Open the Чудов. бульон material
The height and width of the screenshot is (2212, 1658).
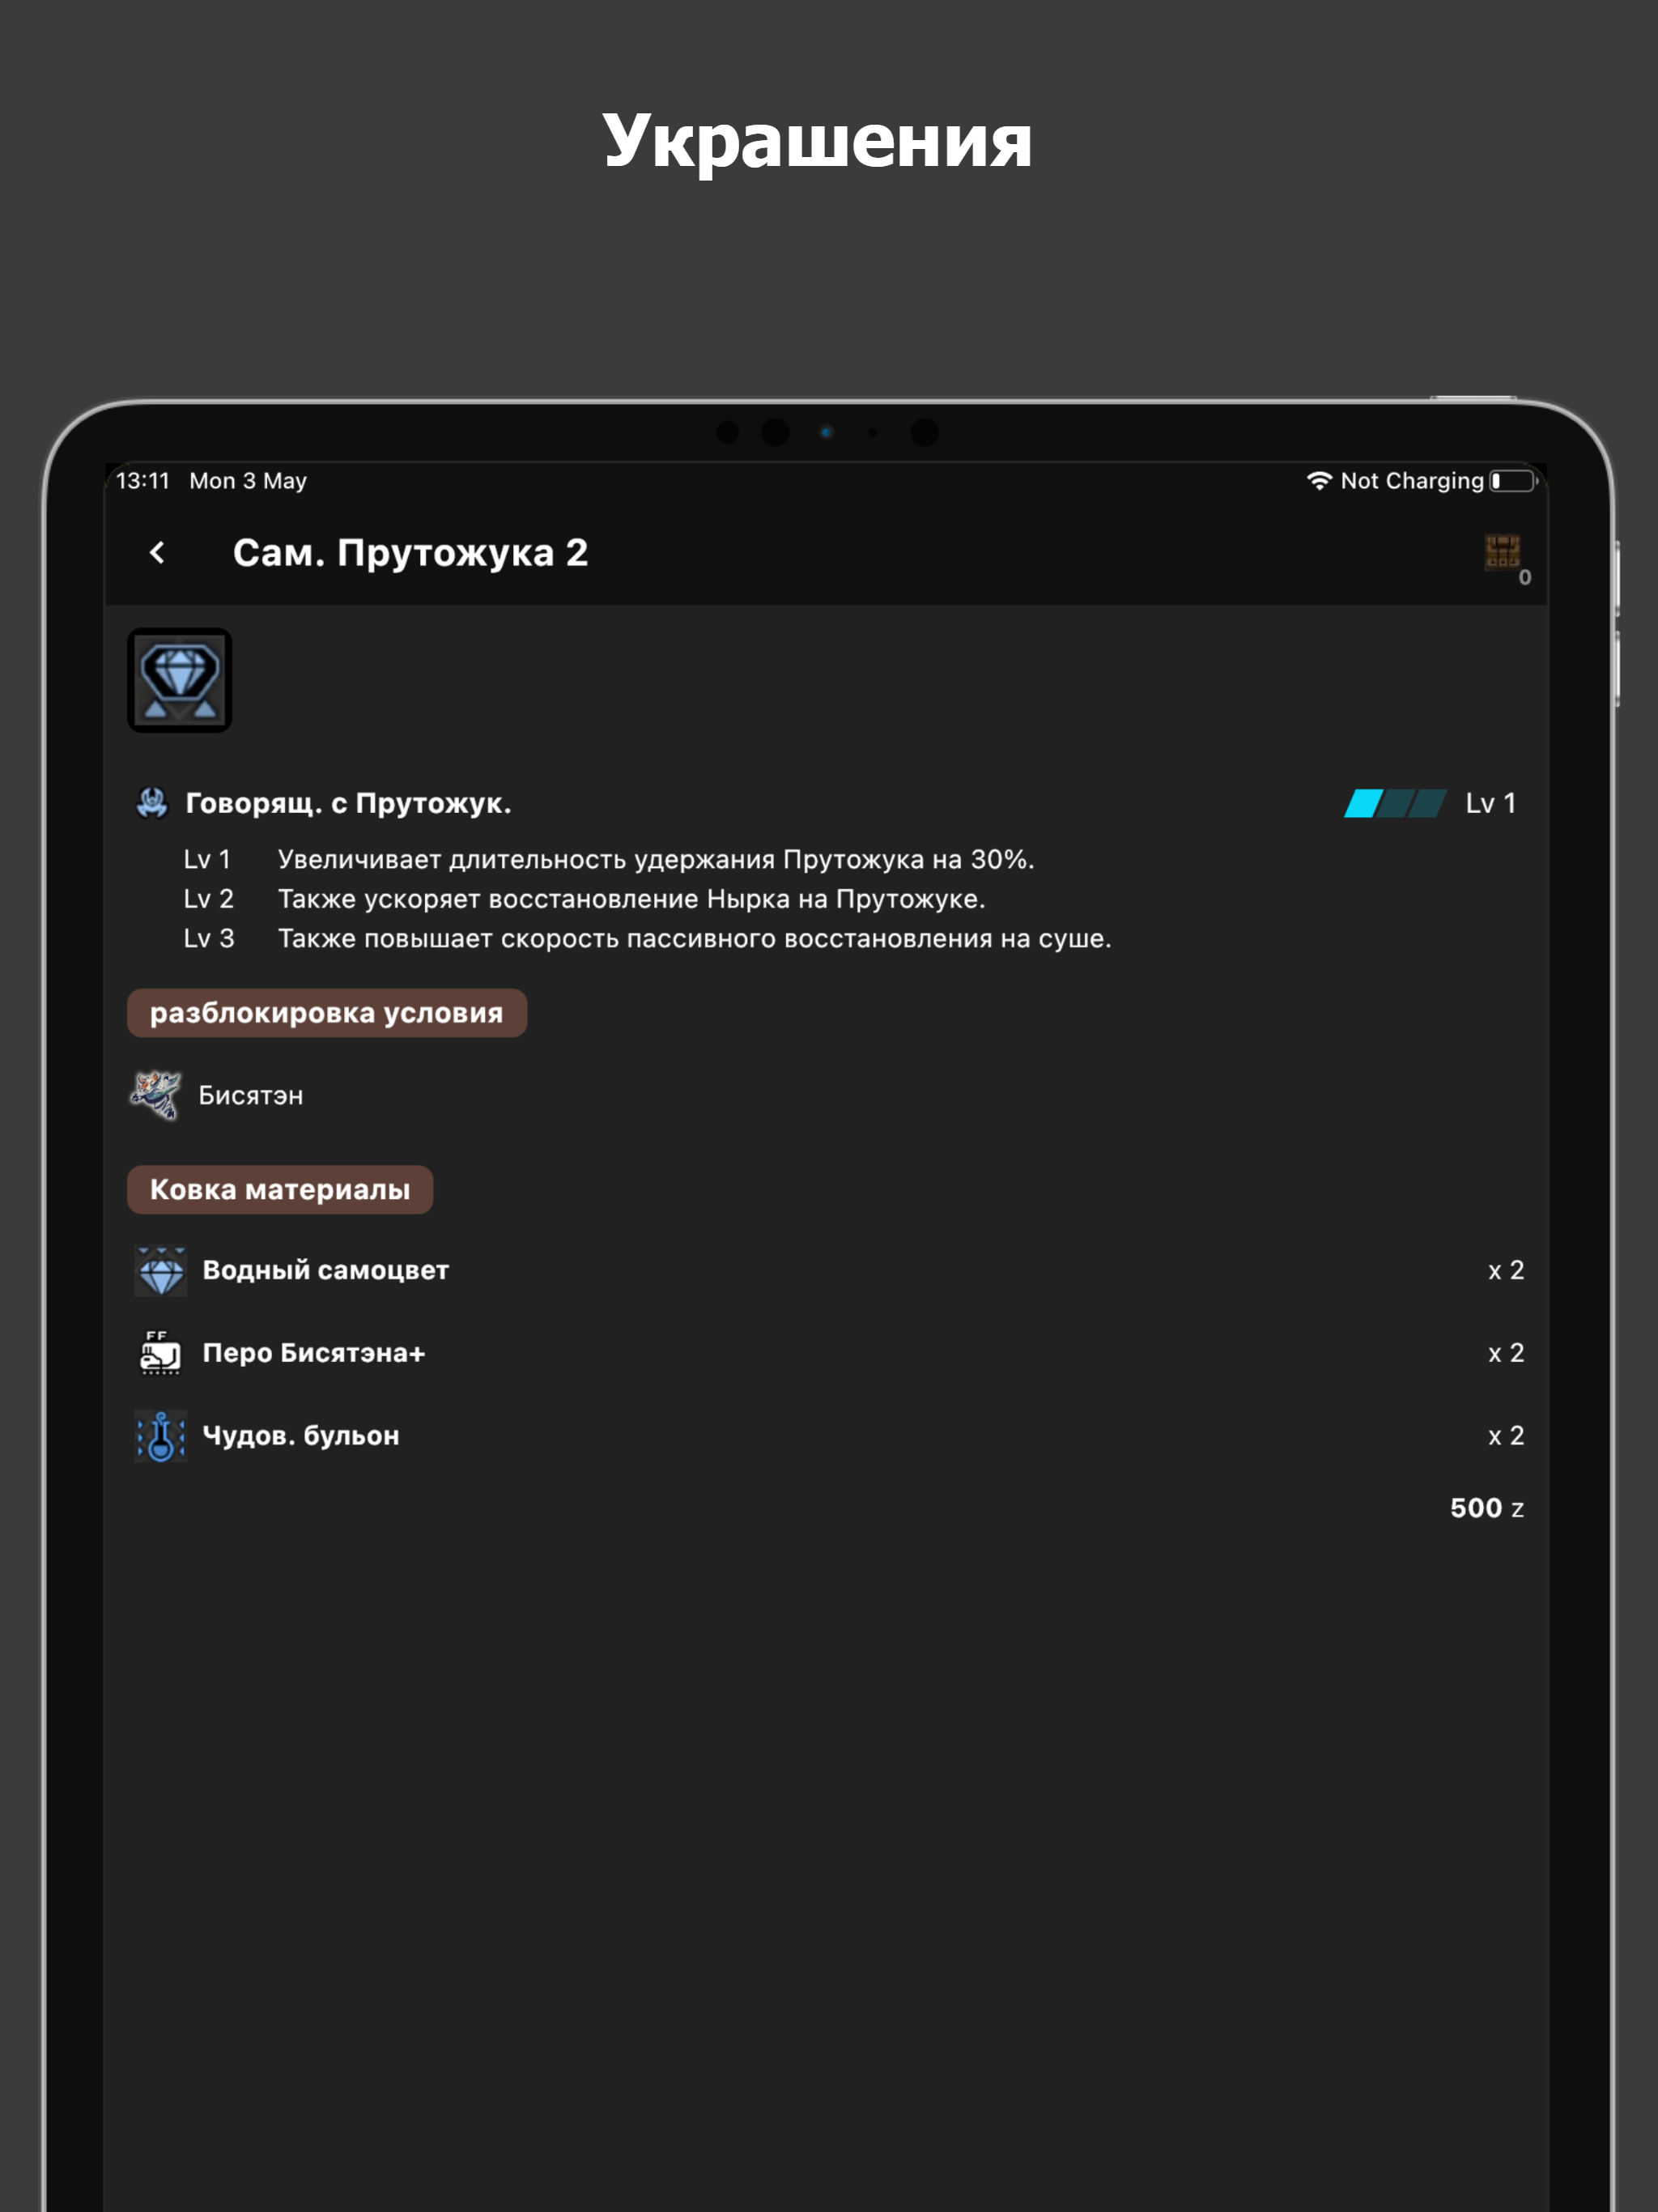pyautogui.click(x=301, y=1436)
